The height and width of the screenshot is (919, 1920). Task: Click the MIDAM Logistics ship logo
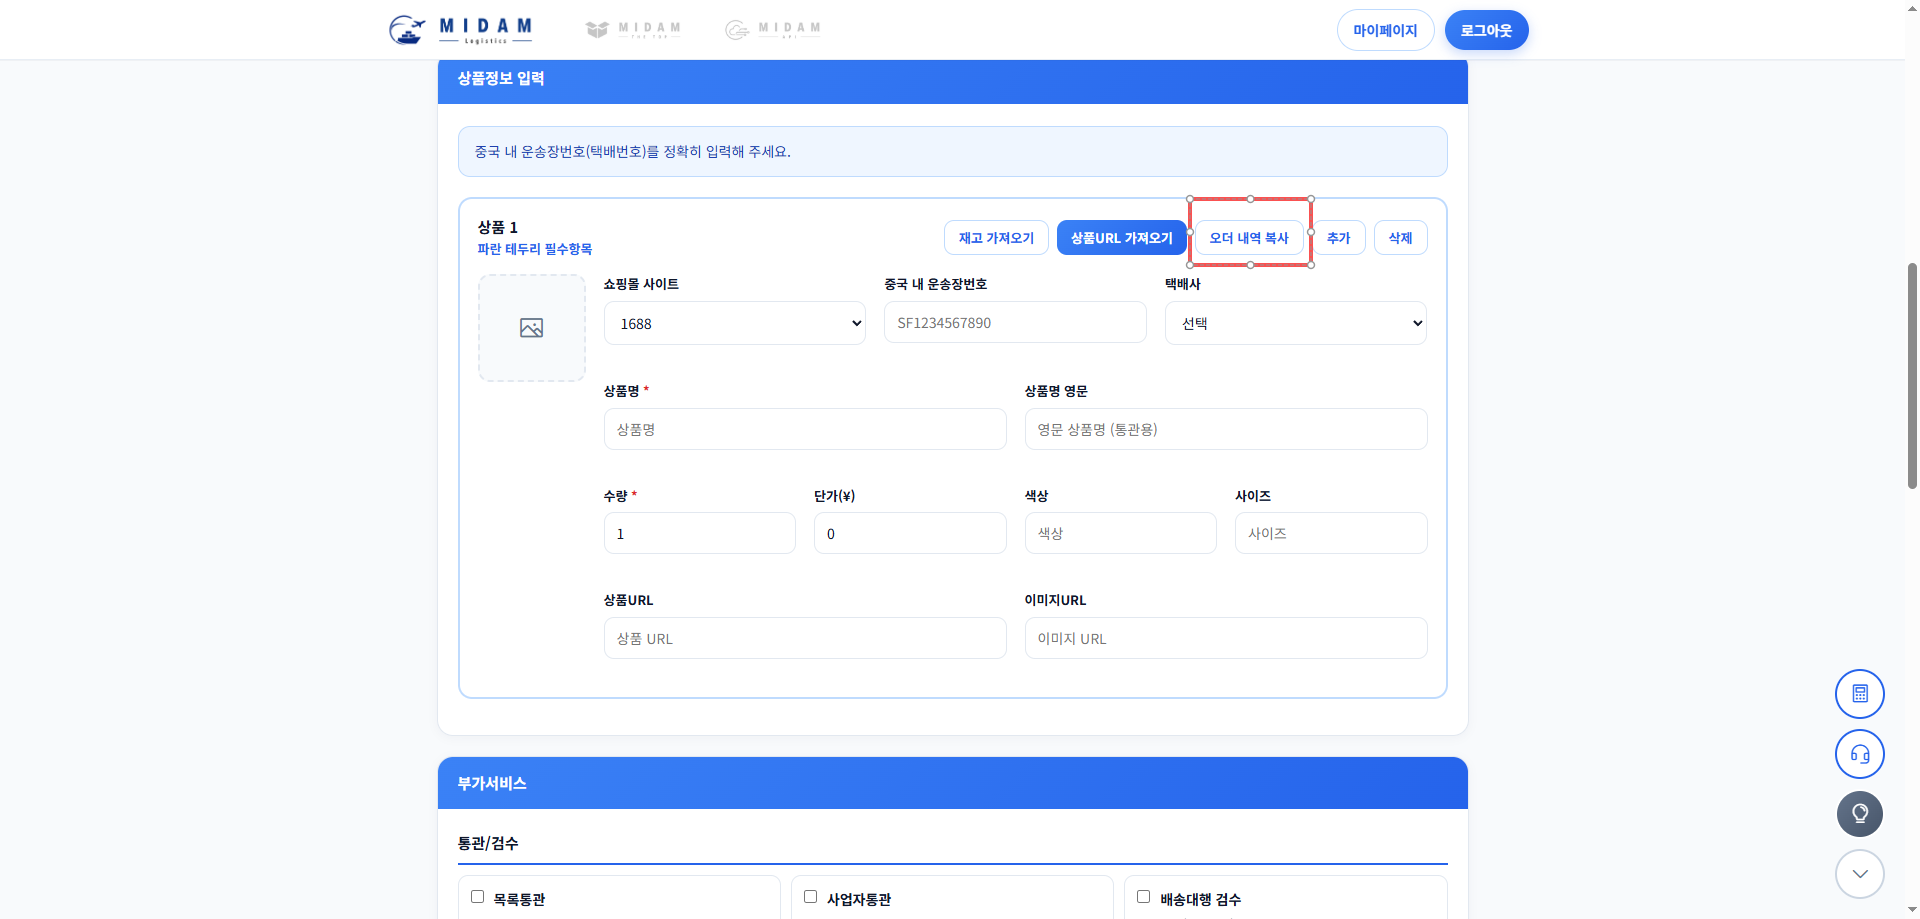click(x=461, y=30)
